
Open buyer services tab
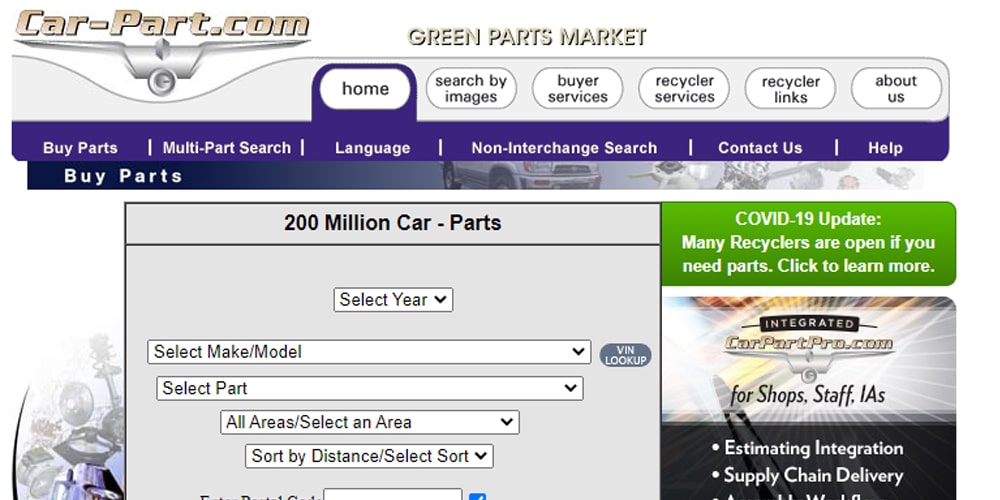[577, 89]
